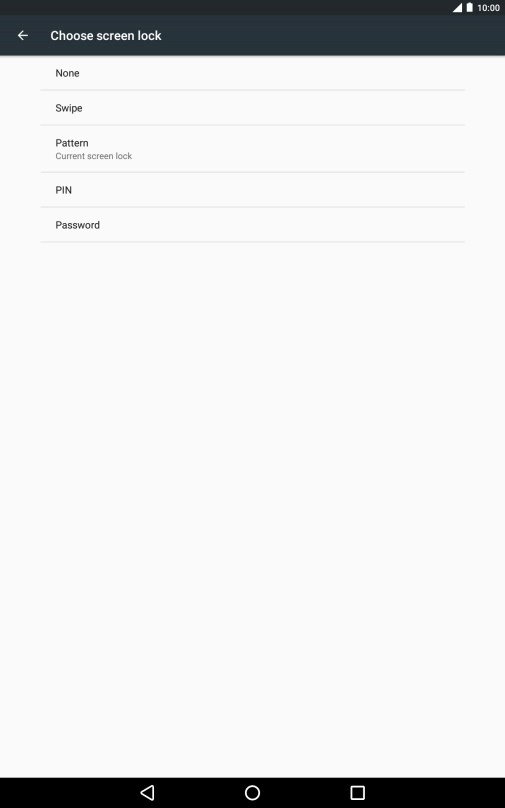This screenshot has width=505, height=808.
Task: Tap the Home circle navigation button
Action: (252, 793)
